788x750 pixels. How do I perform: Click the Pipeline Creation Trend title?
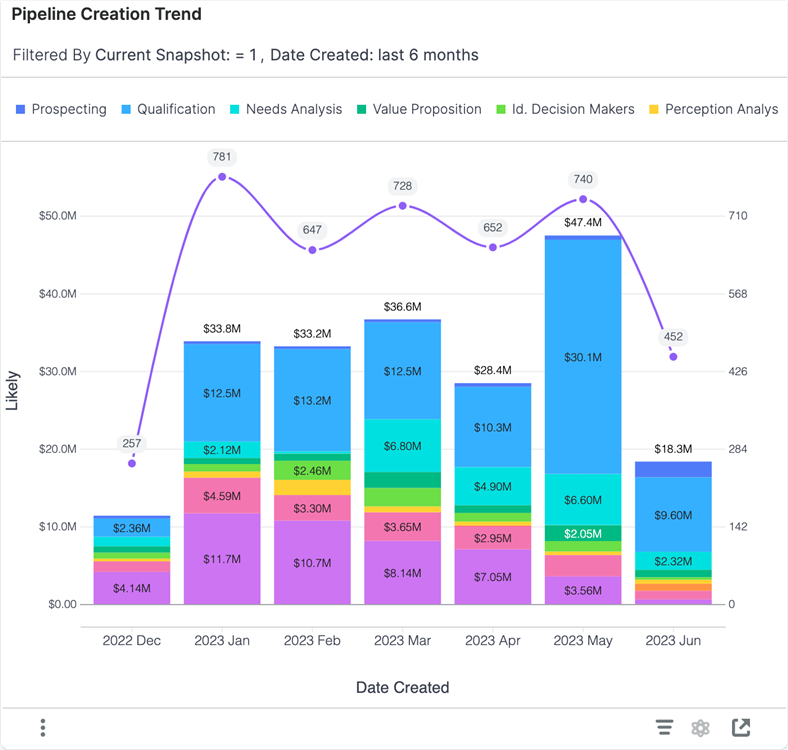click(x=106, y=15)
